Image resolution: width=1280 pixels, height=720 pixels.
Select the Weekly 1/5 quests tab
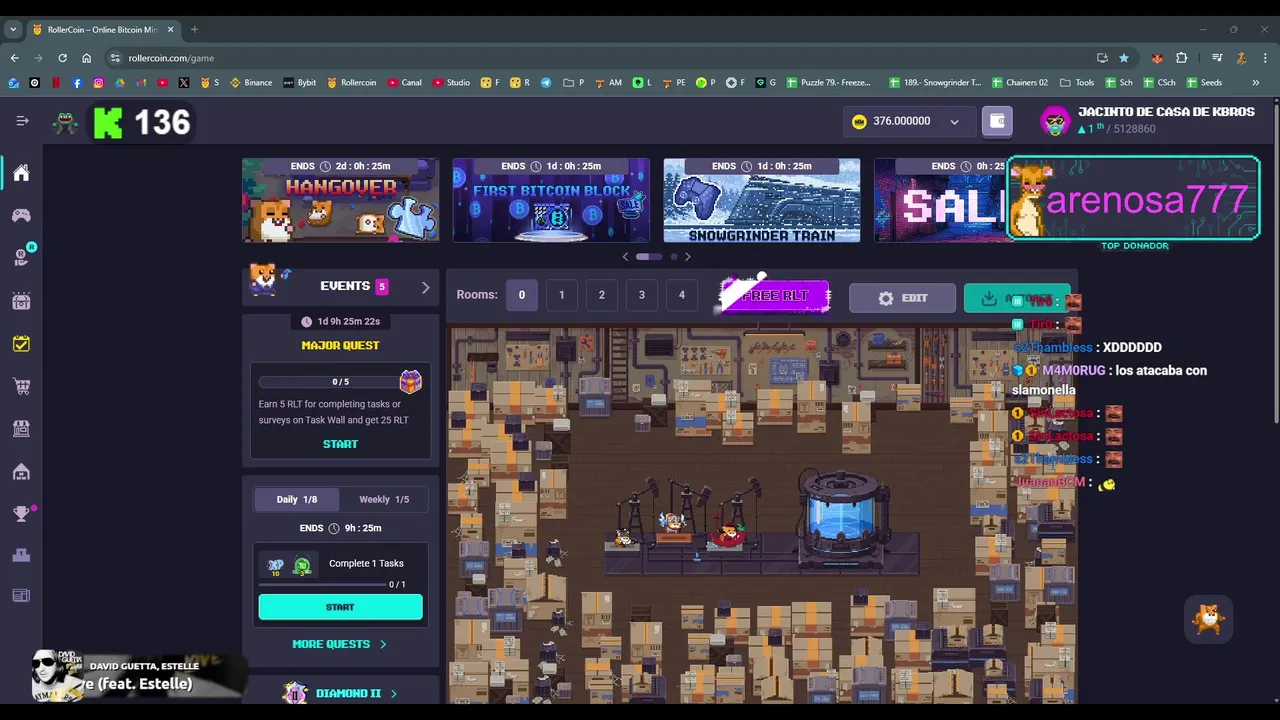click(383, 499)
